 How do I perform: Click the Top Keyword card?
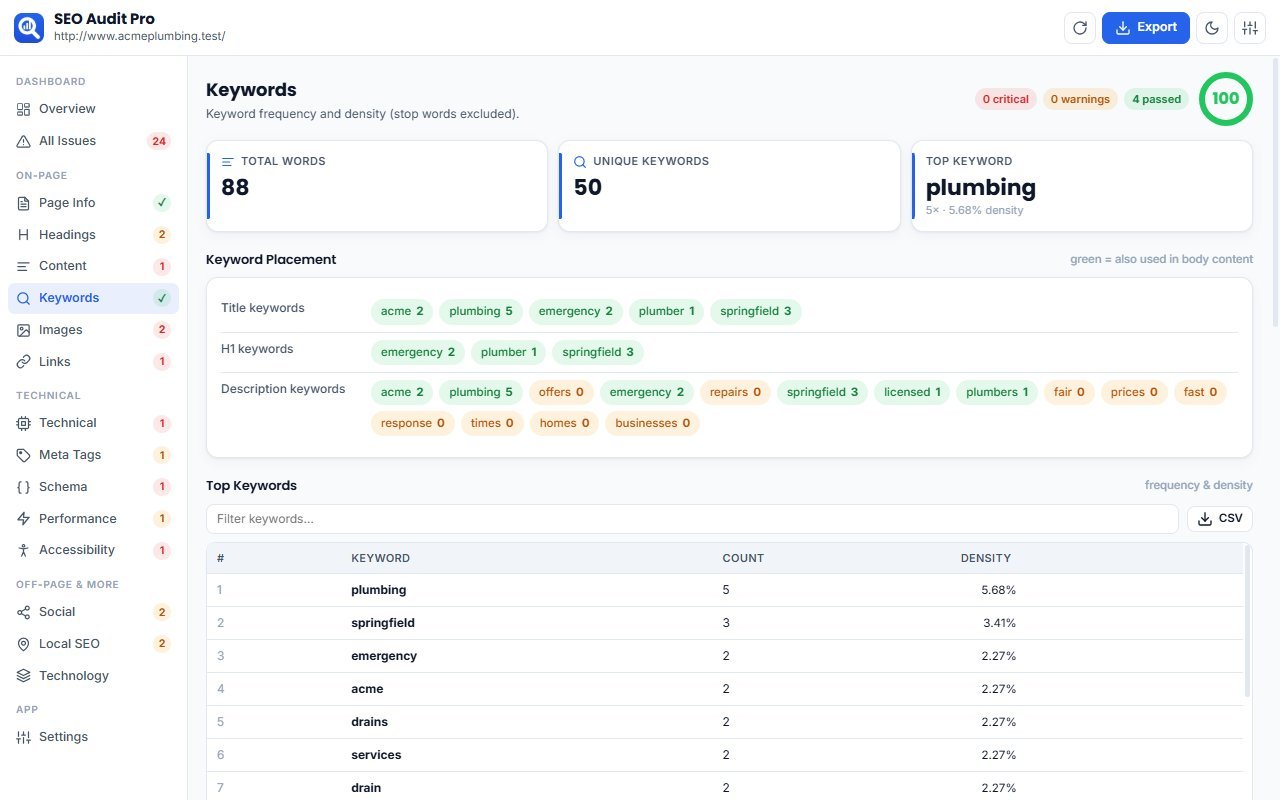[1082, 186]
